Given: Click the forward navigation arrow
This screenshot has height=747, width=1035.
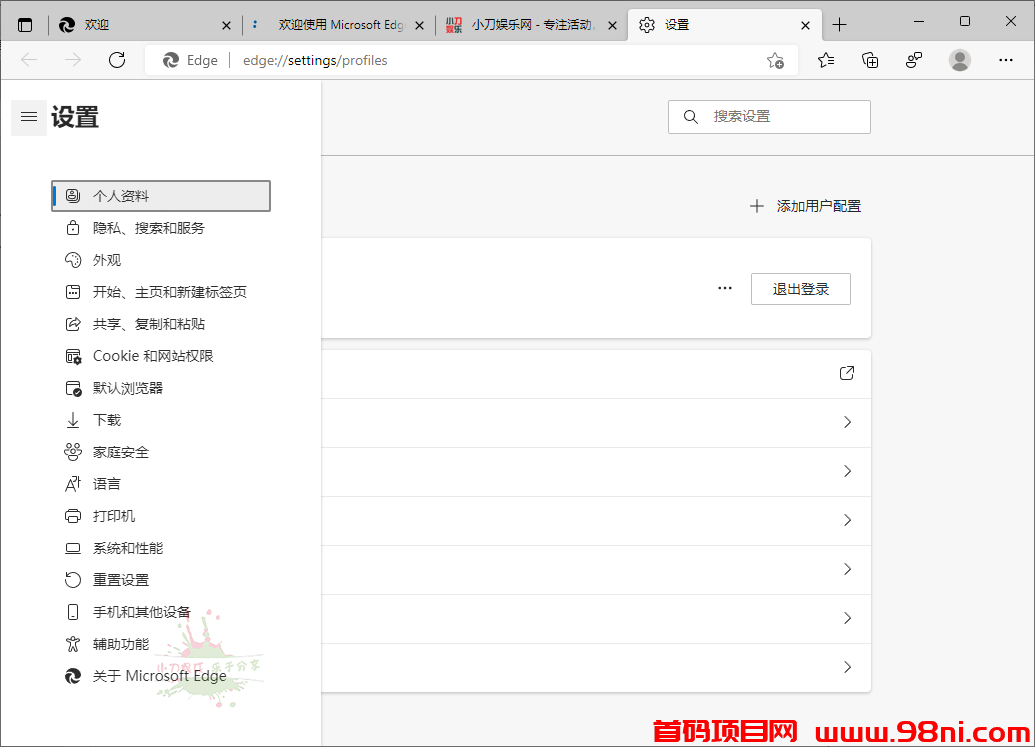Looking at the screenshot, I should (x=73, y=60).
